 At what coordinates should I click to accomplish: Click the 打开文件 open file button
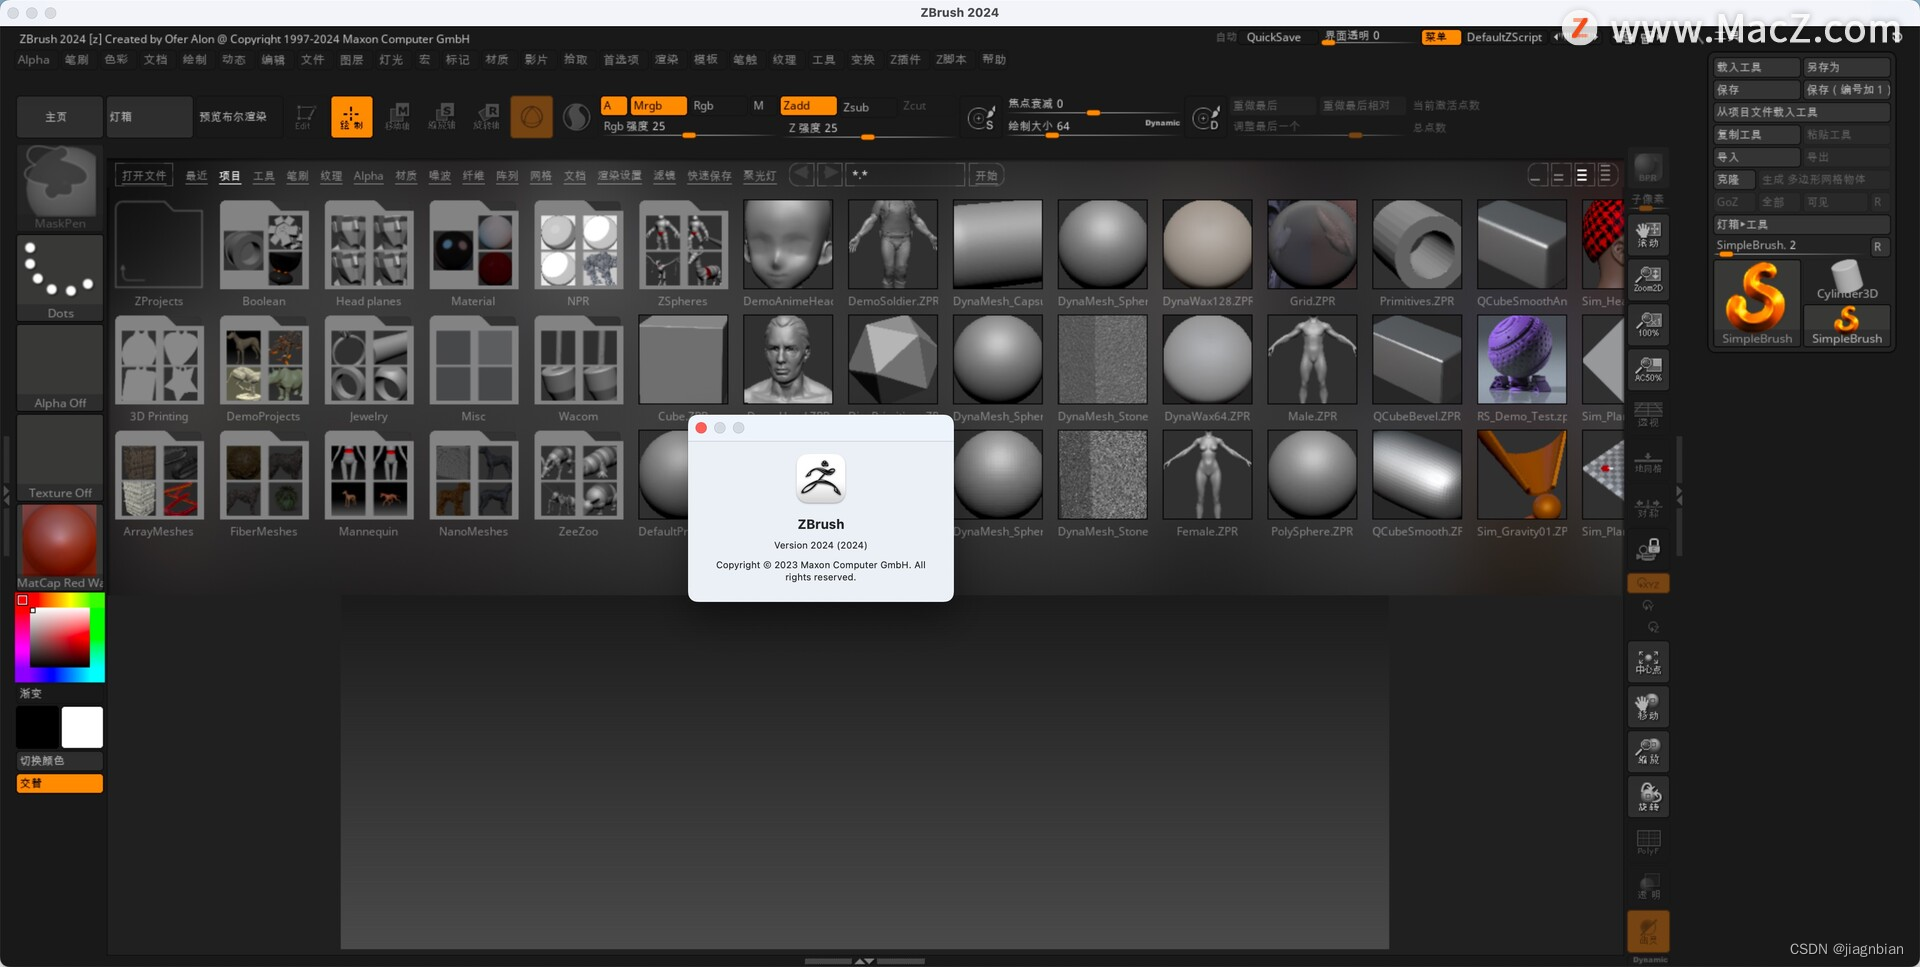(x=144, y=175)
